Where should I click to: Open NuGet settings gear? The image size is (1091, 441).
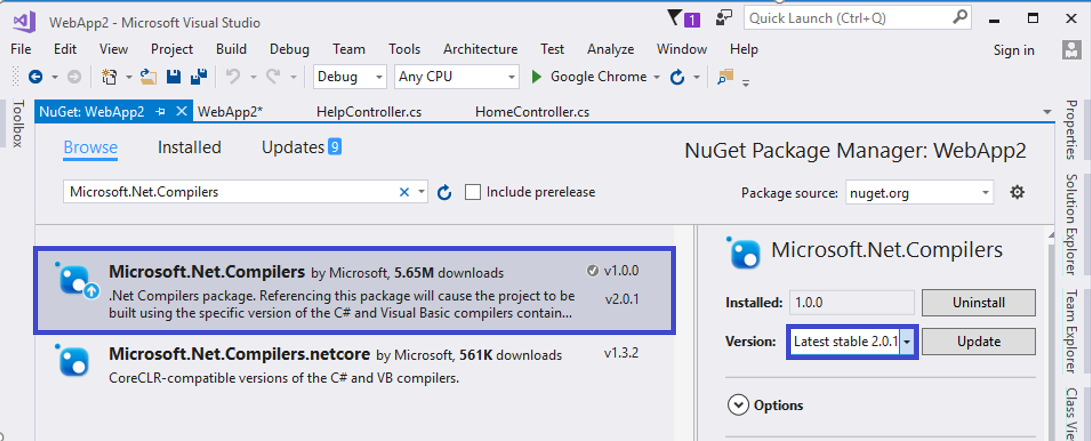tap(1017, 193)
